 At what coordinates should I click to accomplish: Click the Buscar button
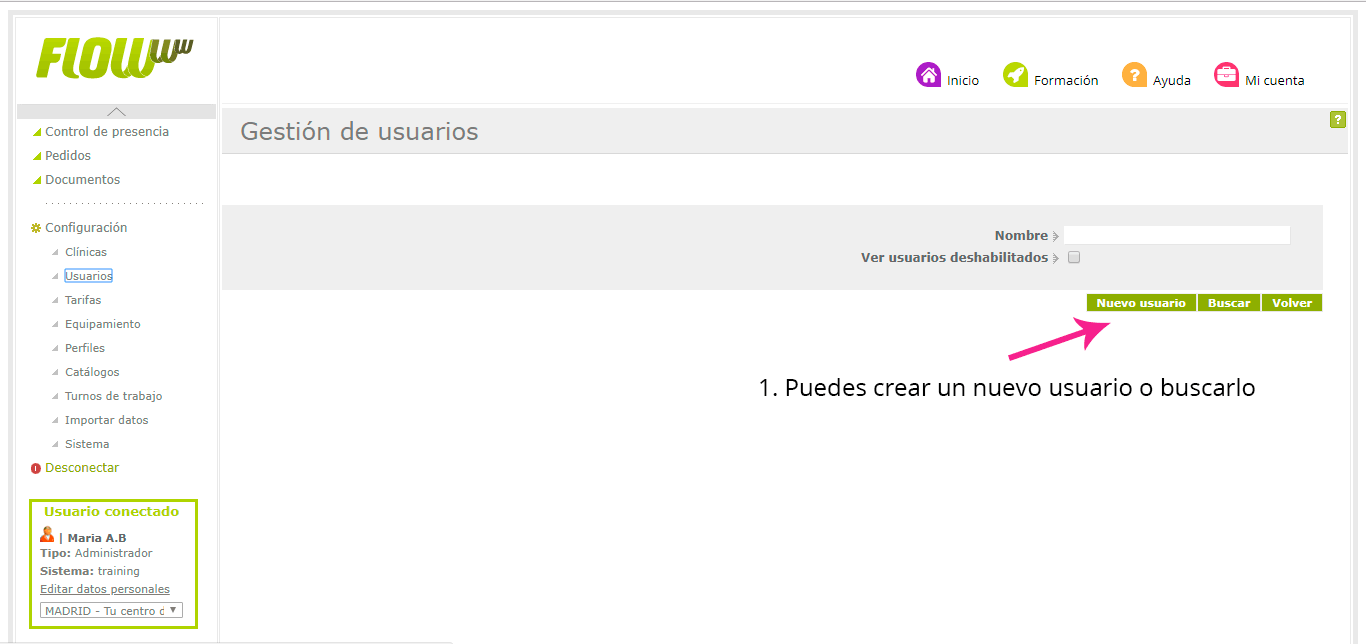pyautogui.click(x=1229, y=303)
